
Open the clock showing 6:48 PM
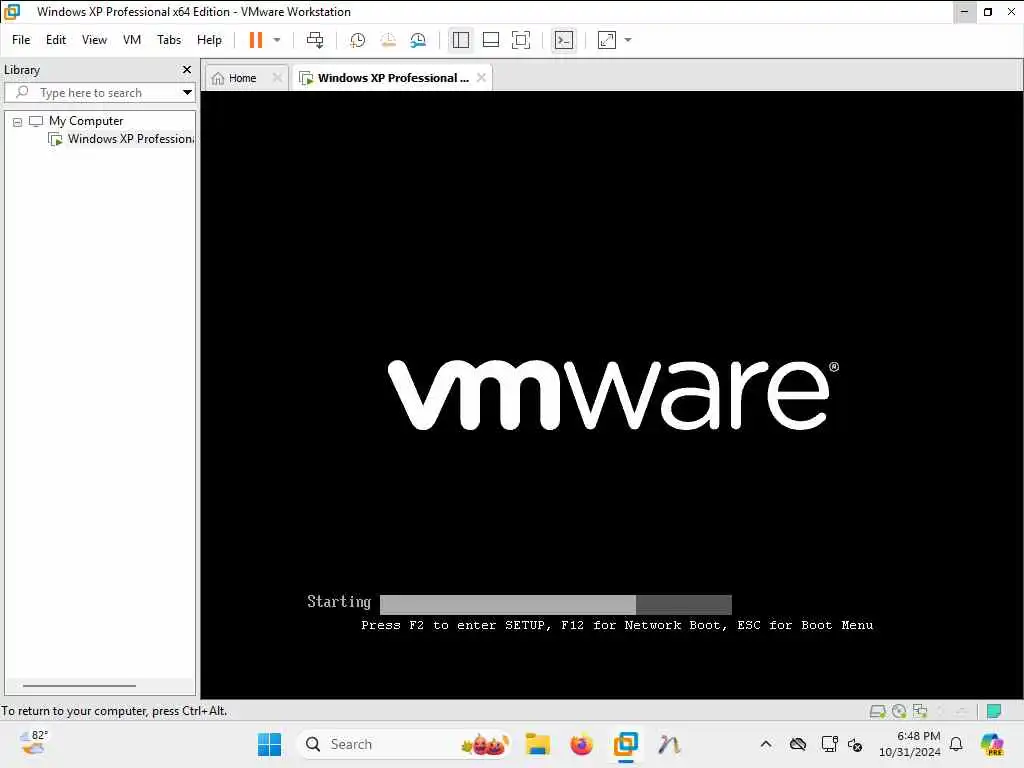click(x=909, y=744)
